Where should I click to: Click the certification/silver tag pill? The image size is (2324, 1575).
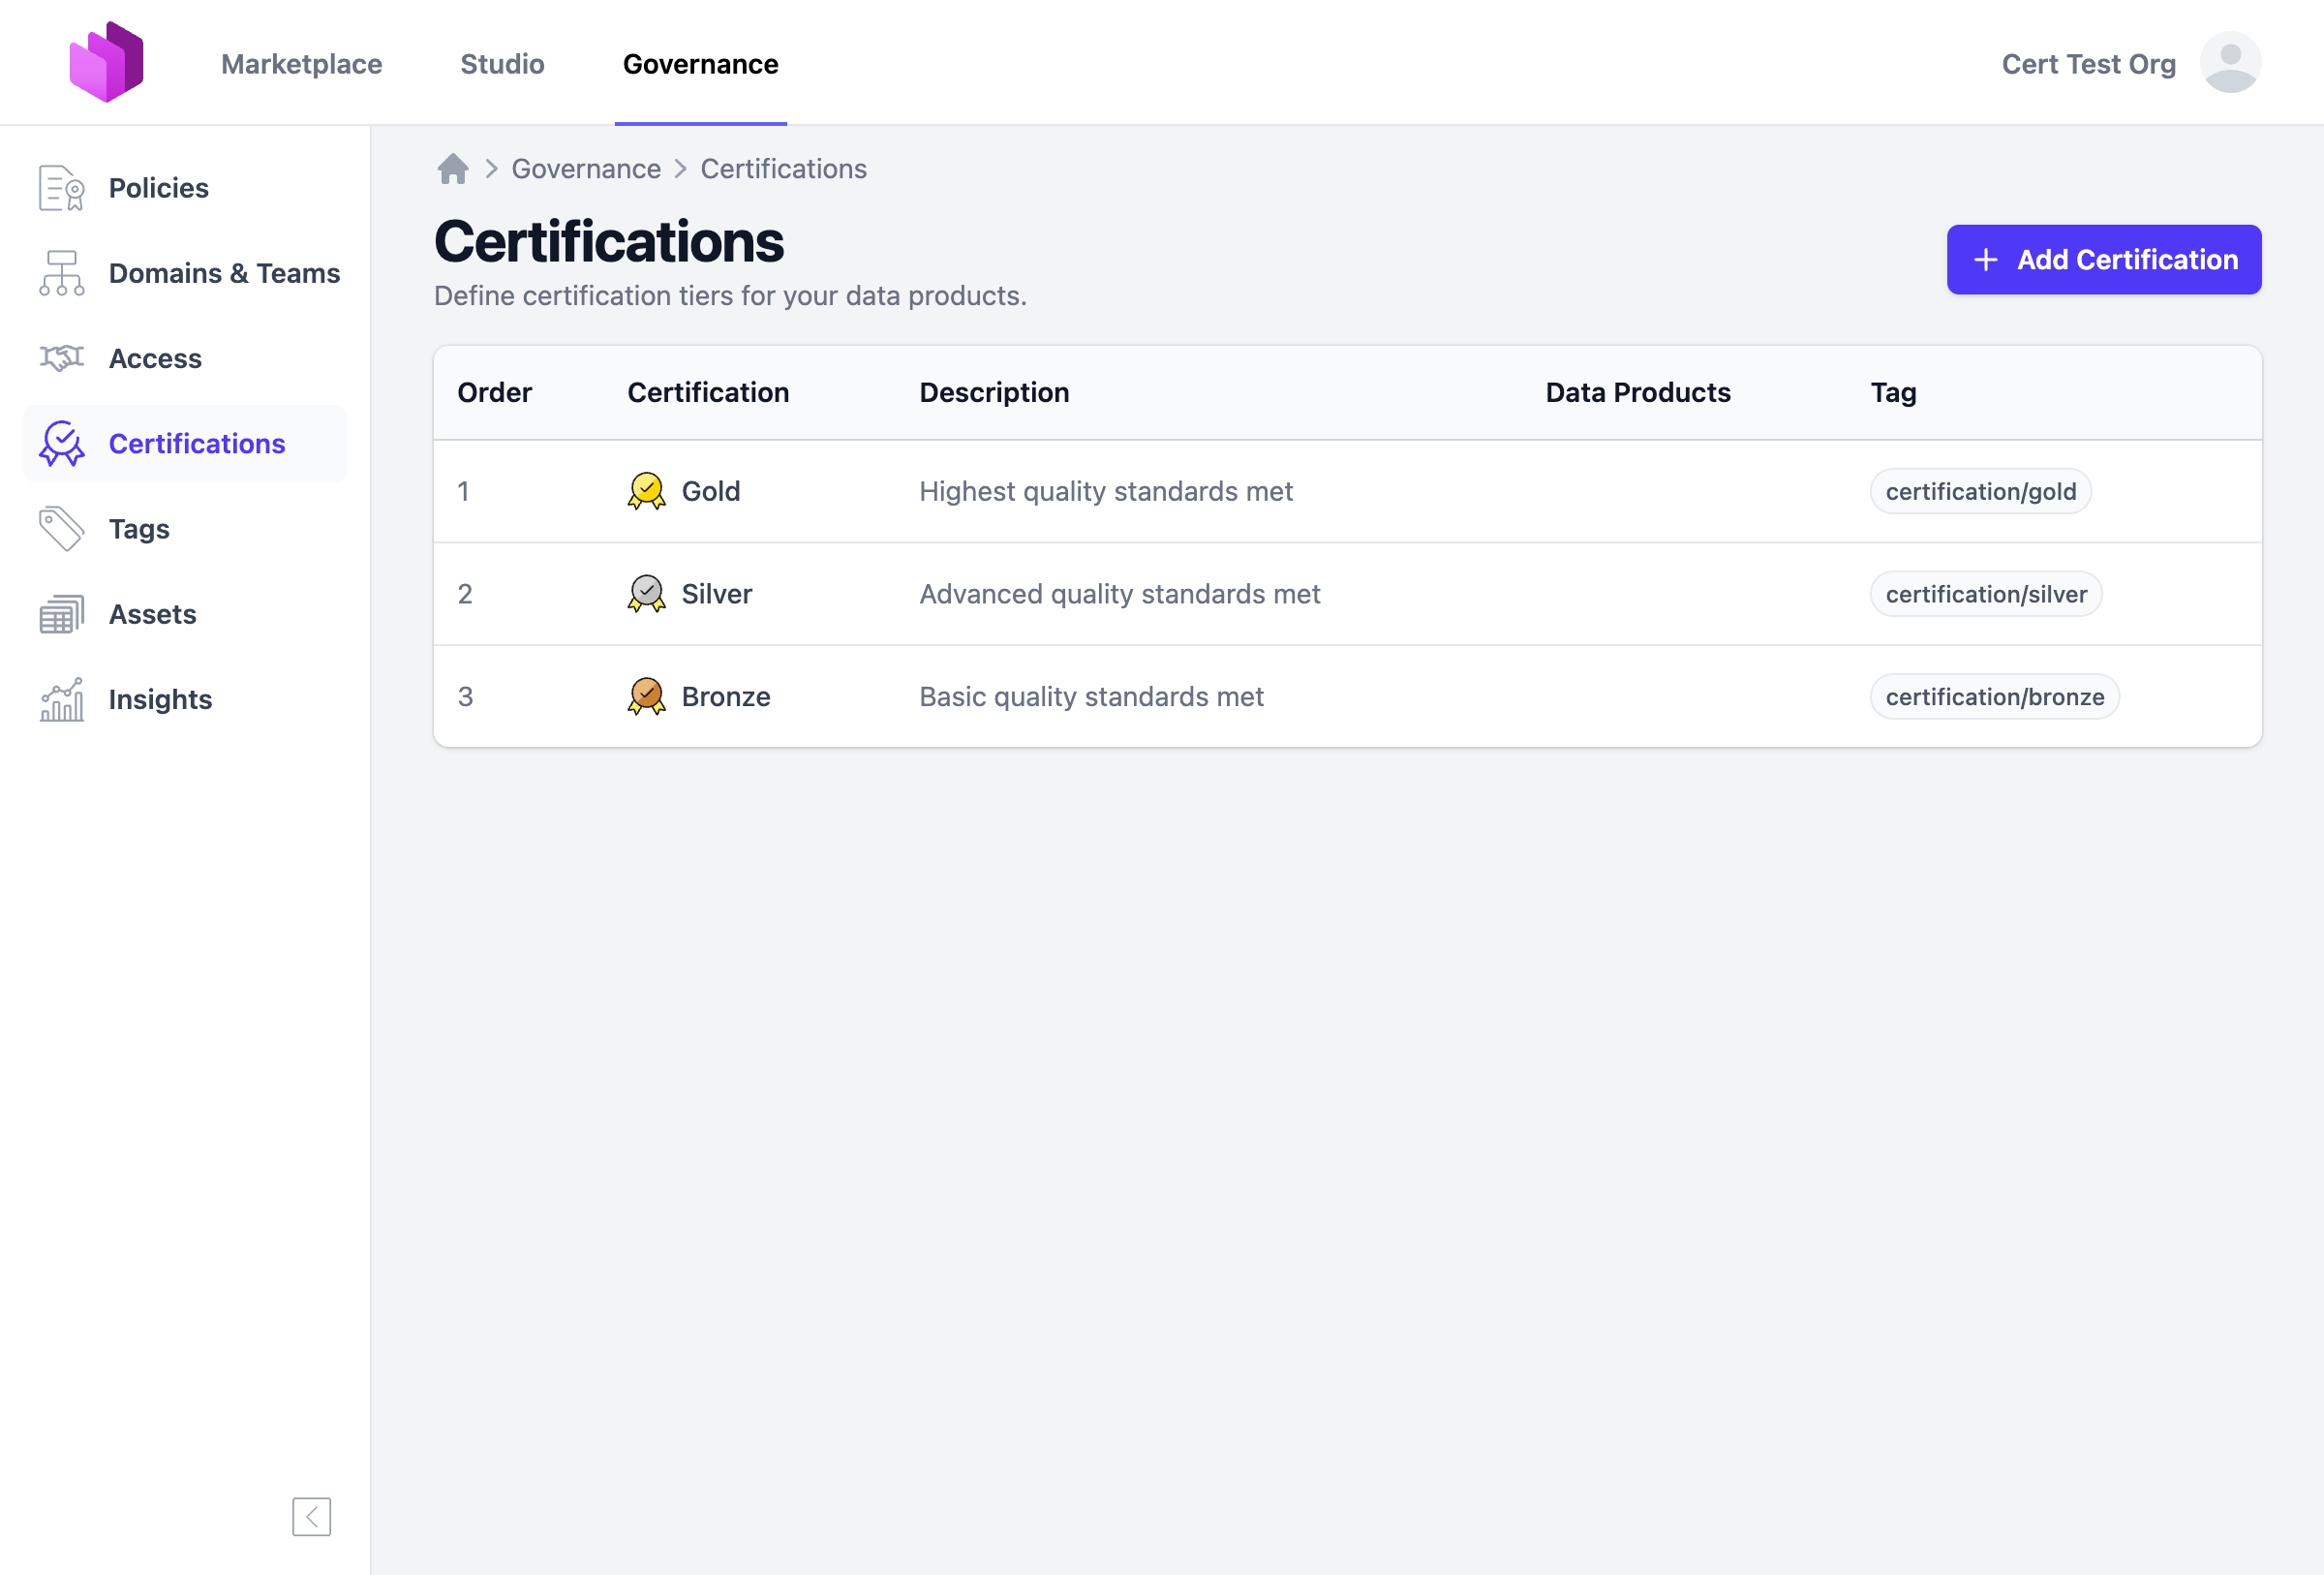click(x=1986, y=593)
